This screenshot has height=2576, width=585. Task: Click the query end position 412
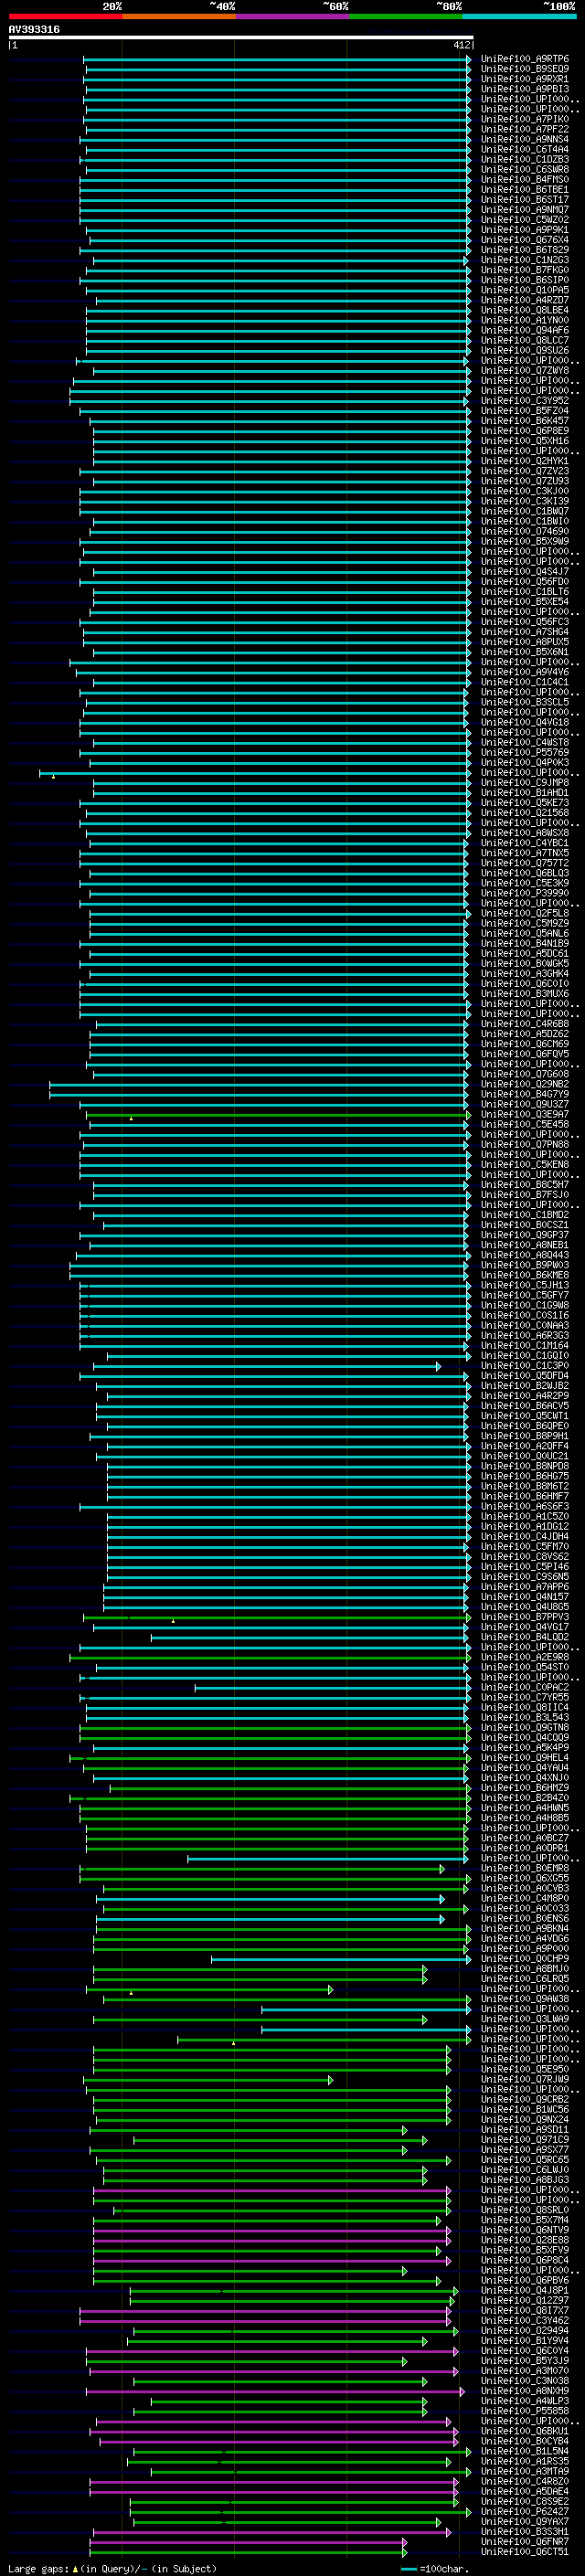(461, 45)
